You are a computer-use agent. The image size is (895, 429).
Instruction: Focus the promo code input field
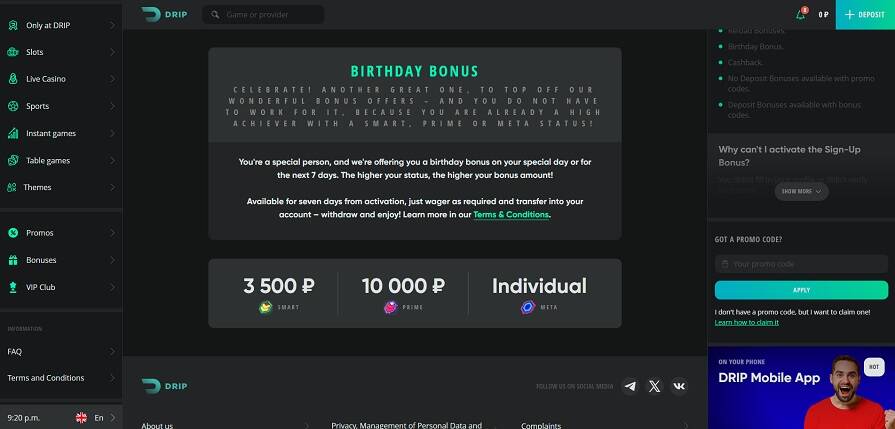pos(801,264)
